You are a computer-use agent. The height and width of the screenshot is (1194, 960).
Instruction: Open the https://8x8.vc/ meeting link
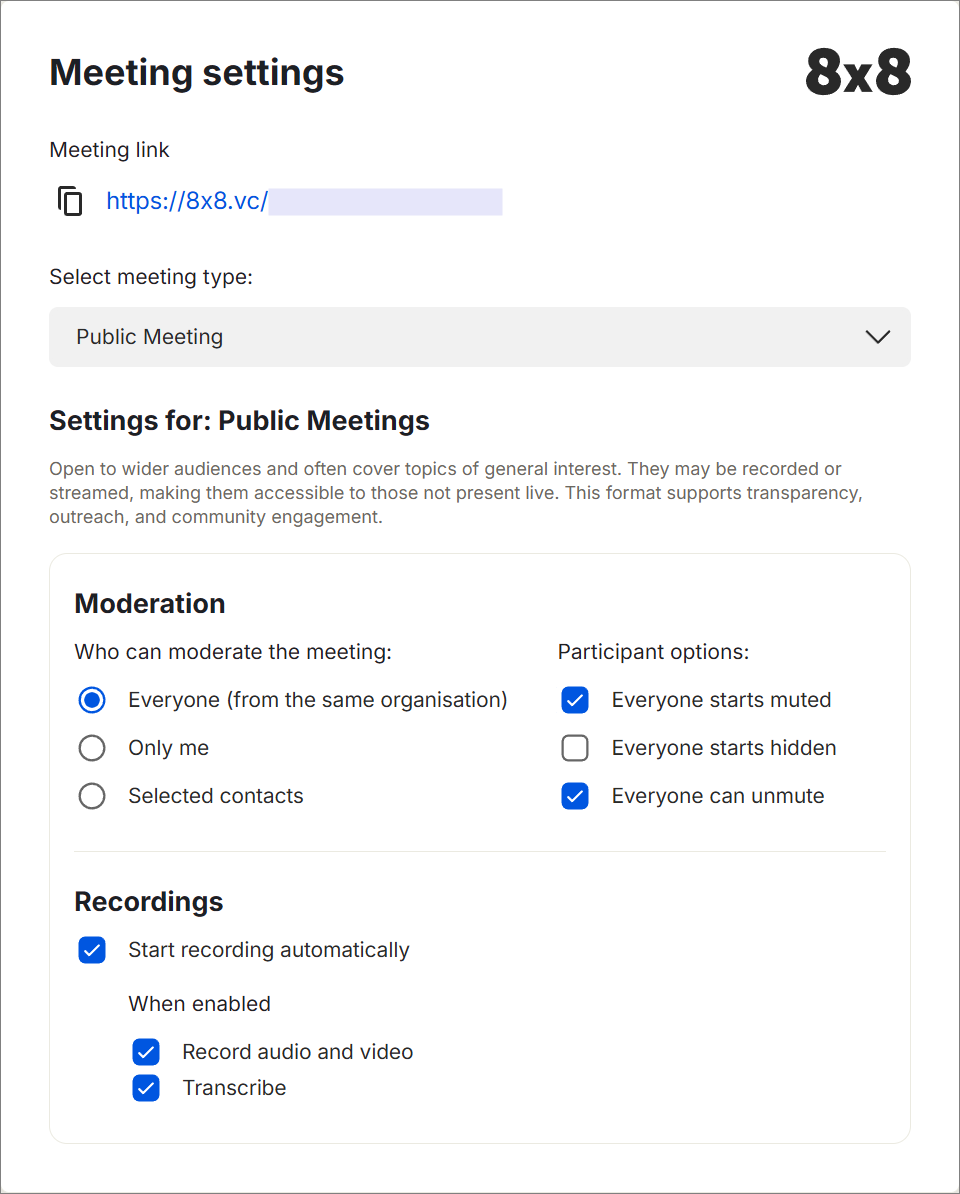pyautogui.click(x=187, y=201)
